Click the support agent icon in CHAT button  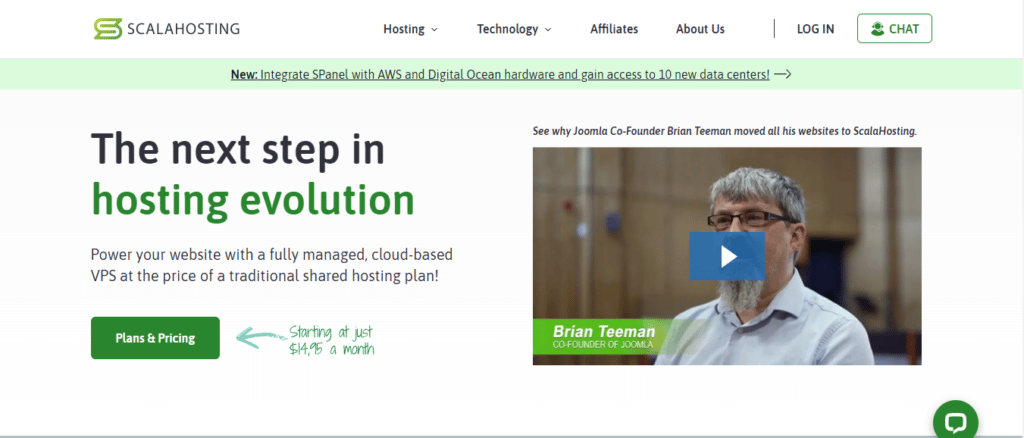877,29
